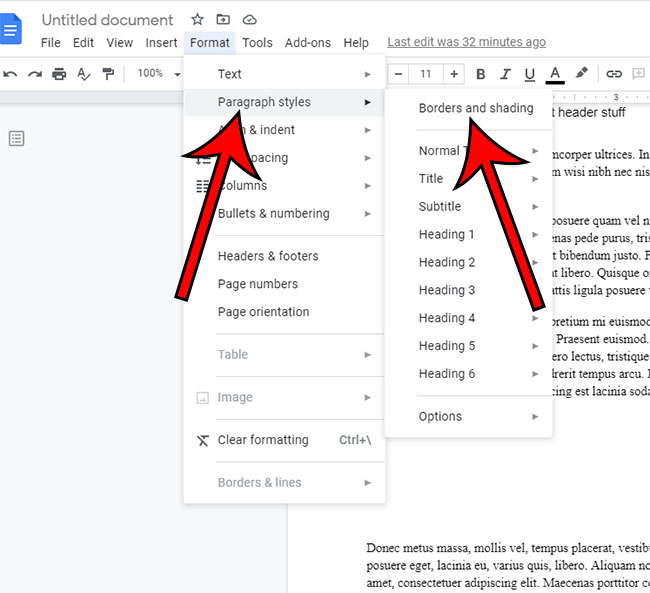Image resolution: width=650 pixels, height=593 pixels.
Task: Open the 'Last edit was 32 minutes ago' link
Action: coord(466,42)
